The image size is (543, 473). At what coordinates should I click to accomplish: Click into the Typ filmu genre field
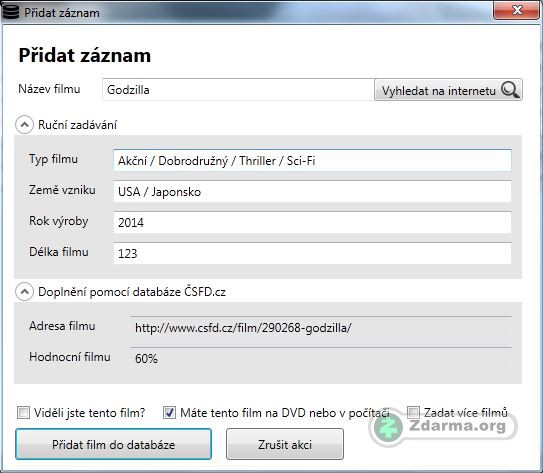point(312,161)
